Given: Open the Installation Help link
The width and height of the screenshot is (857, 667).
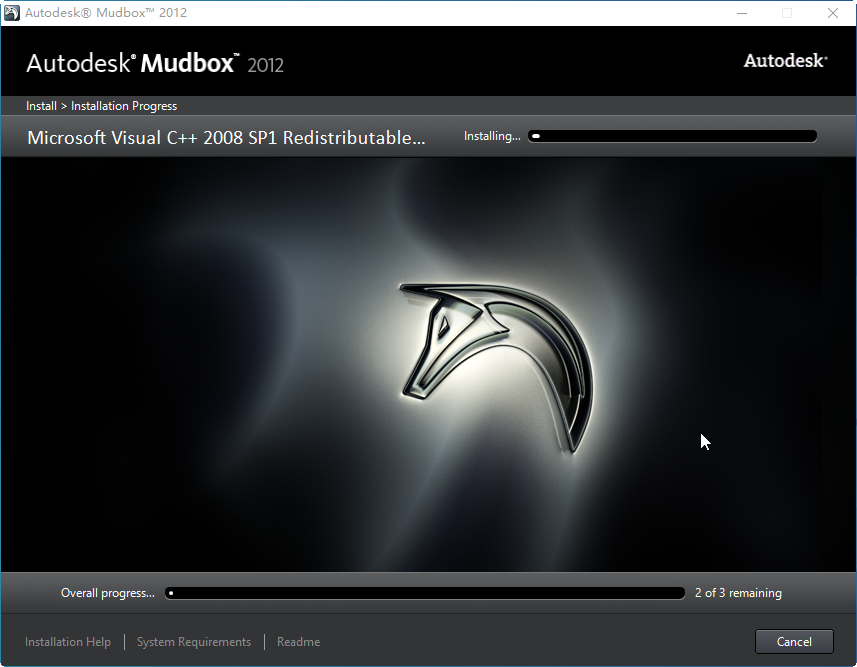Looking at the screenshot, I should click(x=68, y=642).
